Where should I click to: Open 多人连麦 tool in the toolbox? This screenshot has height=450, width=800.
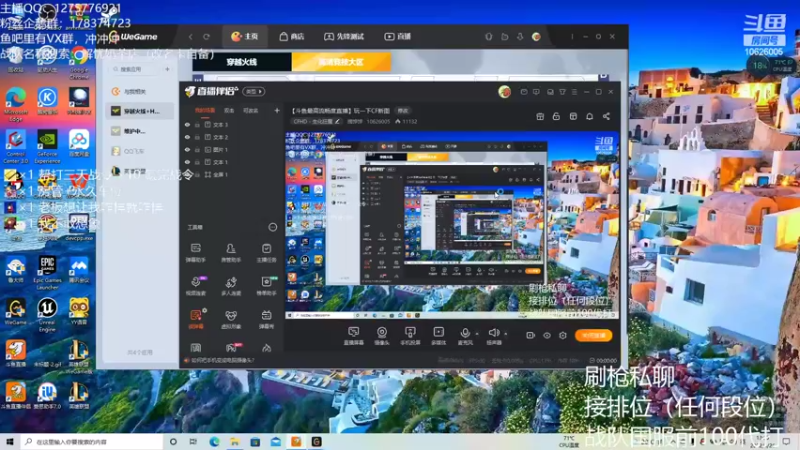231,286
